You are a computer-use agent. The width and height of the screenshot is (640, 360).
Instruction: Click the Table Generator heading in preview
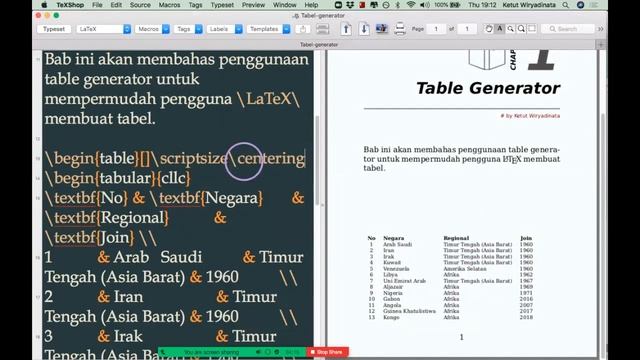tap(488, 88)
